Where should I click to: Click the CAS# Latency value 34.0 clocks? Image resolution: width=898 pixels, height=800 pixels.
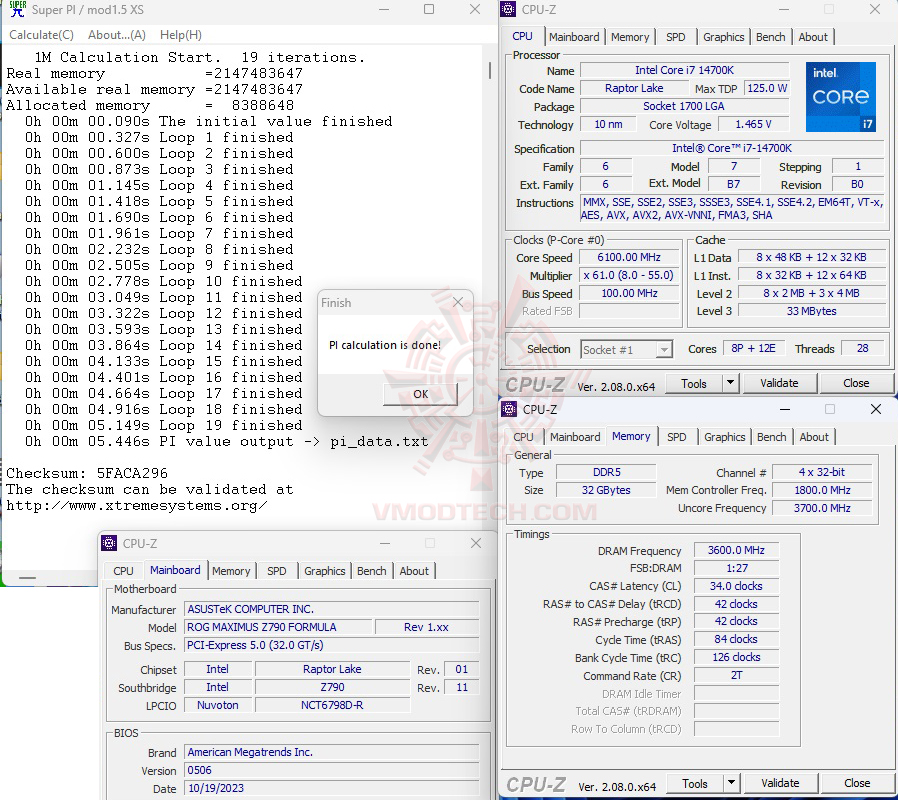pyautogui.click(x=736, y=586)
